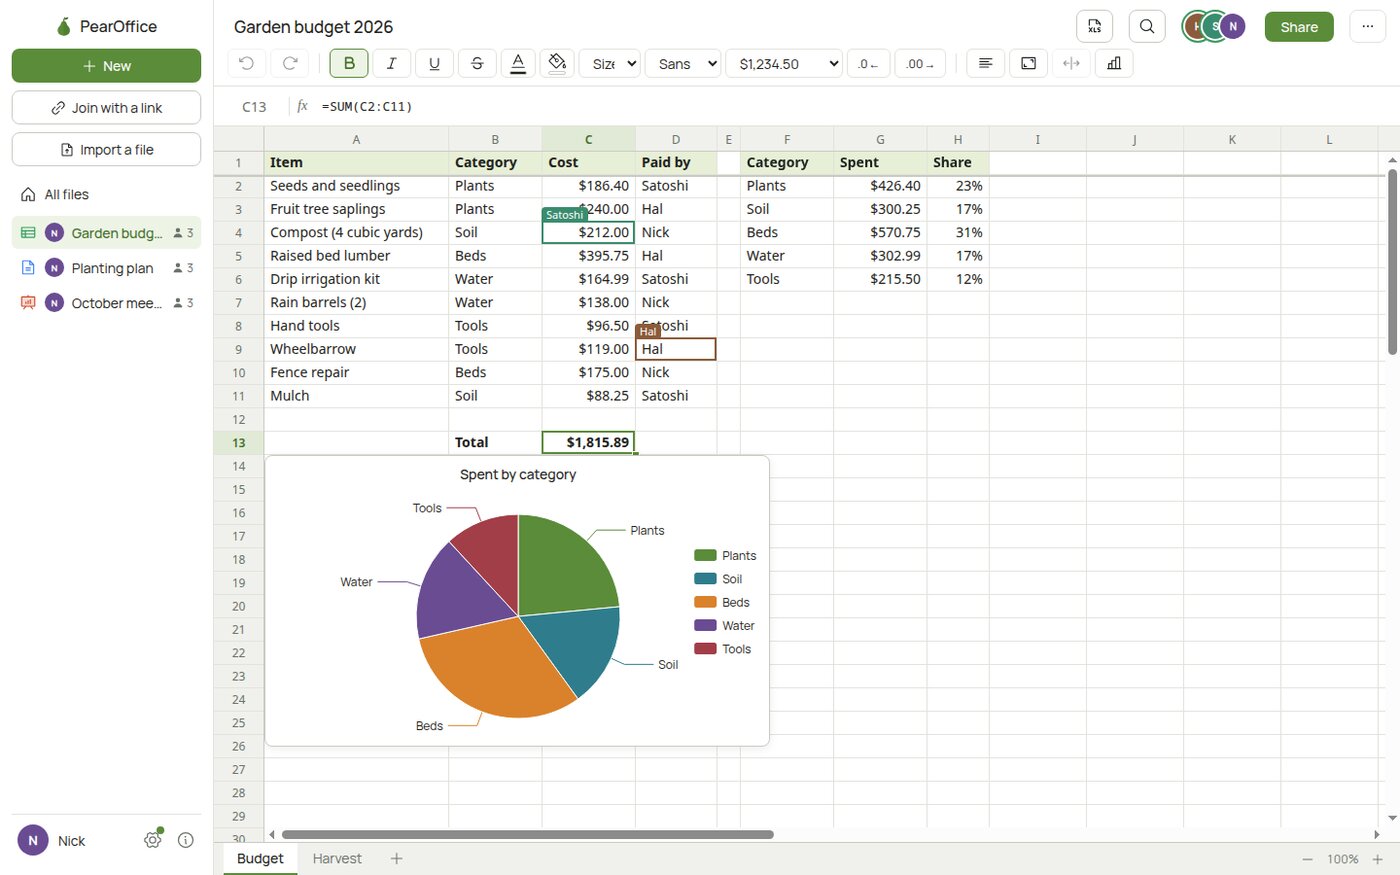Image resolution: width=1400 pixels, height=875 pixels.
Task: Click the horizontal scrollbar thumb
Action: coord(527,834)
